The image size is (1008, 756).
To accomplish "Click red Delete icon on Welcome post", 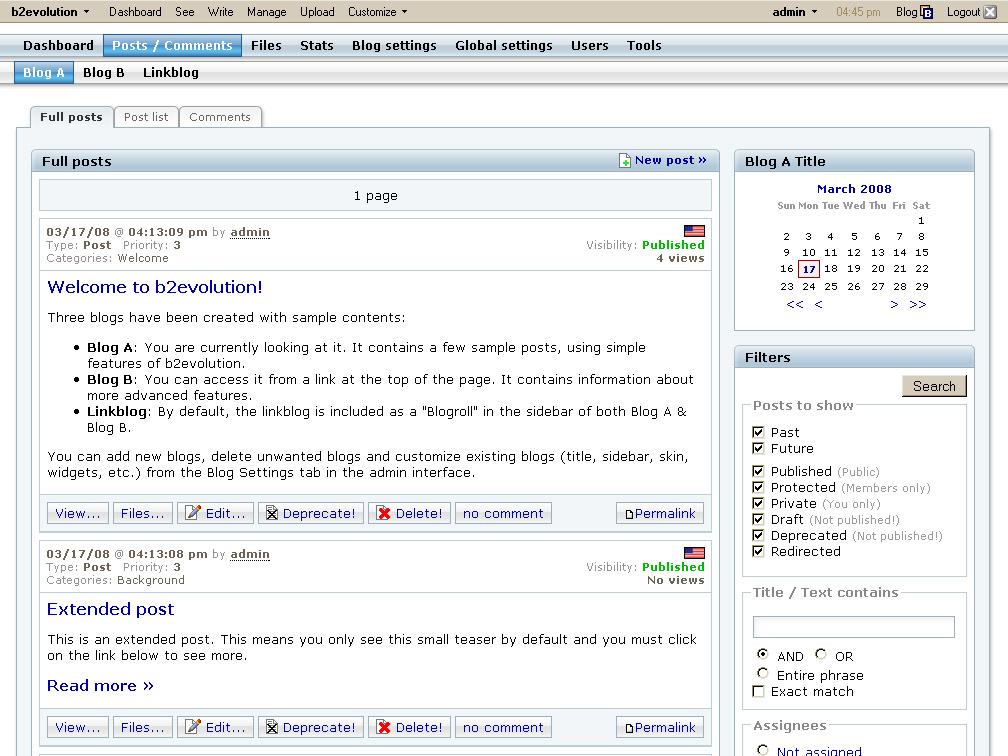I will (384, 514).
